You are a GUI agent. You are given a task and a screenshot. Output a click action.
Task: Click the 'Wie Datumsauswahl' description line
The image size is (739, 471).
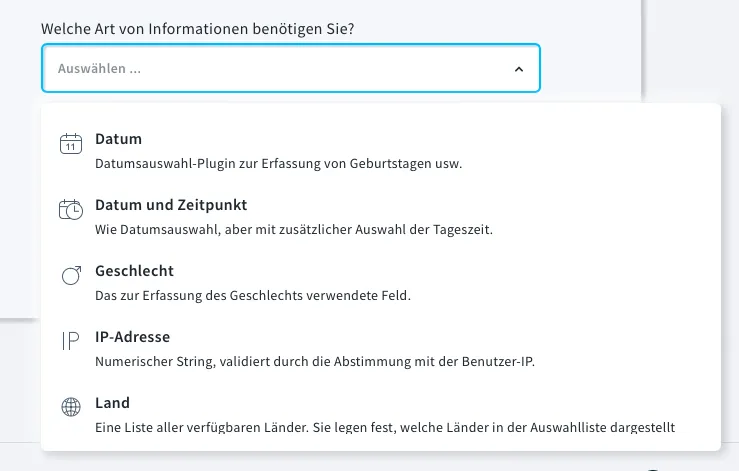tap(294, 230)
